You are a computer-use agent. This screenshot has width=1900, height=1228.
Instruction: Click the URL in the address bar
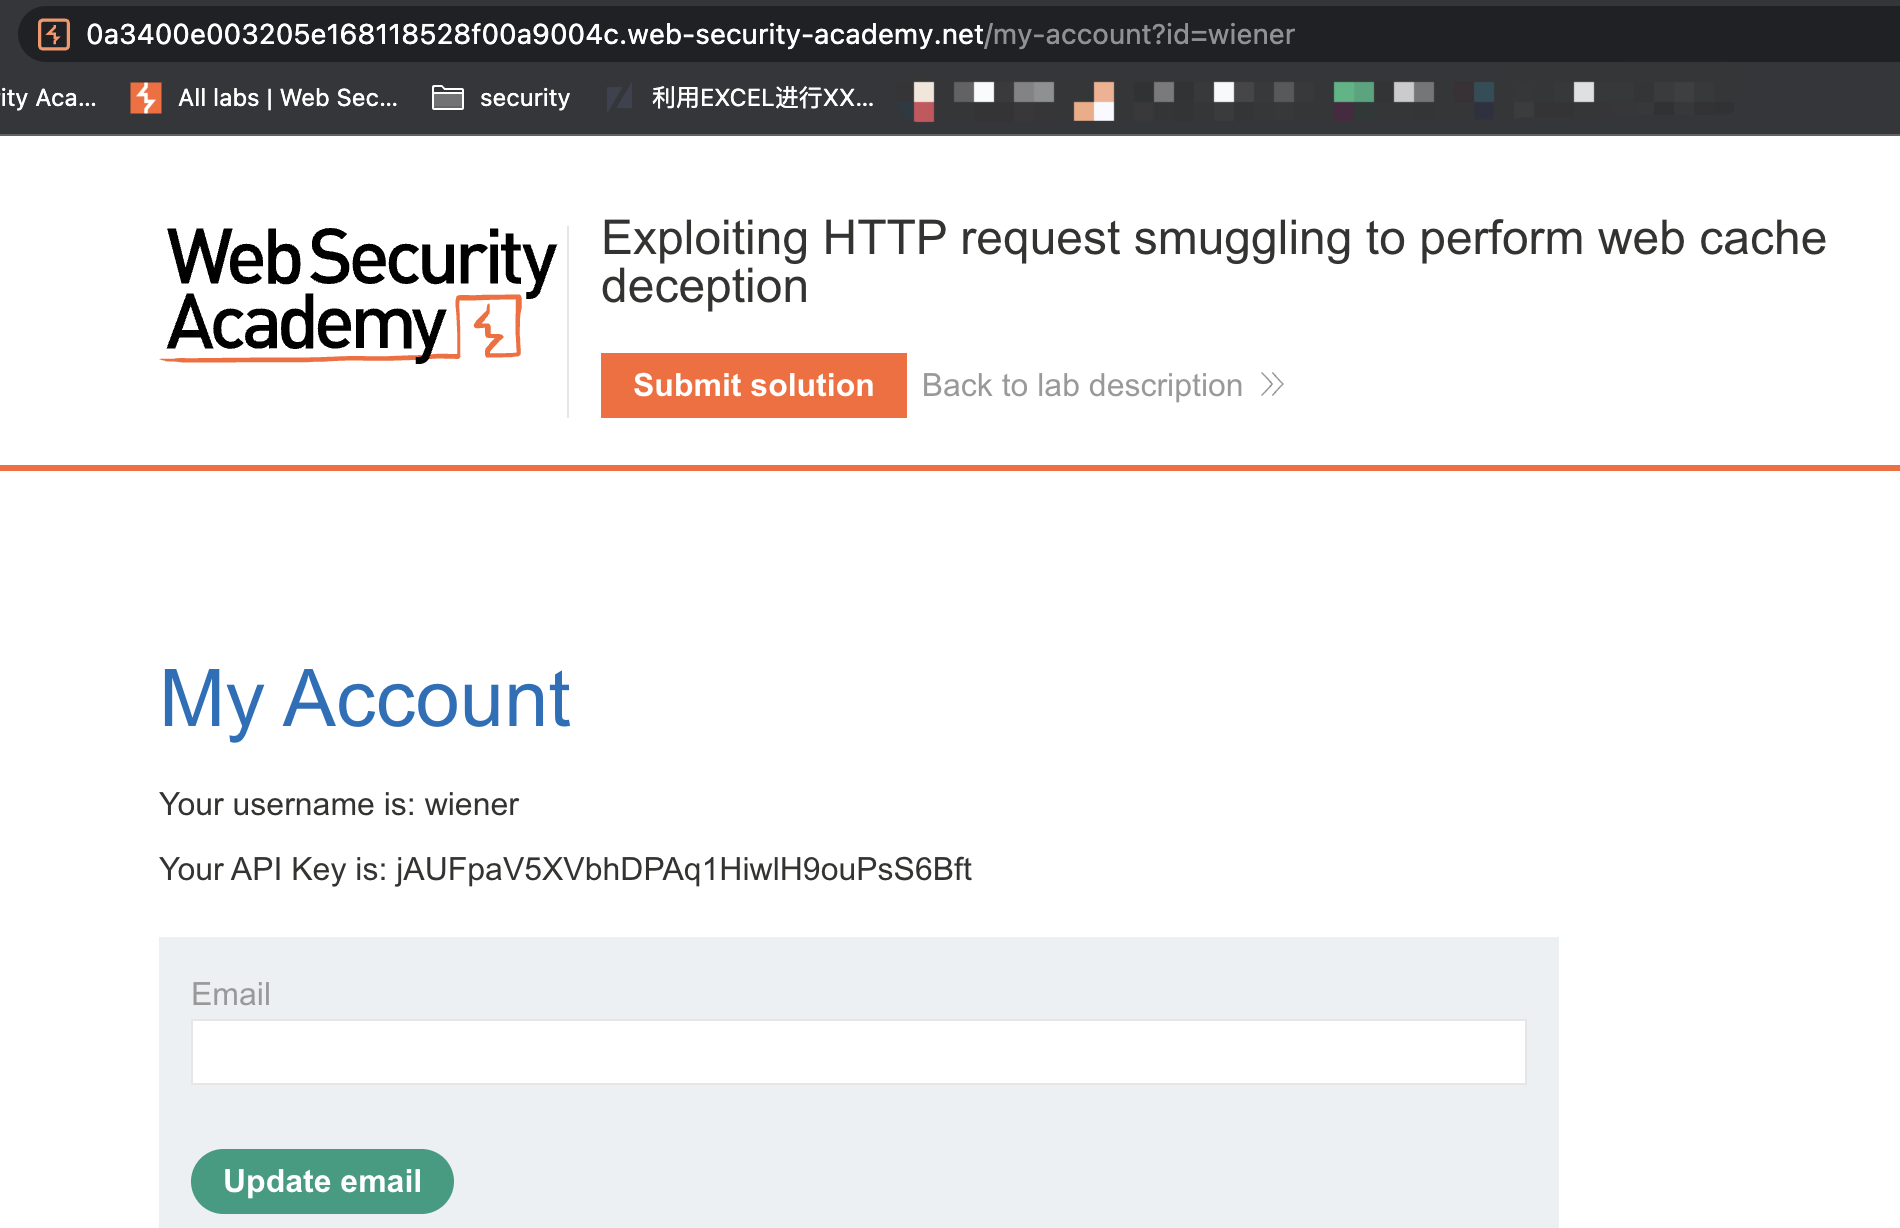[690, 35]
